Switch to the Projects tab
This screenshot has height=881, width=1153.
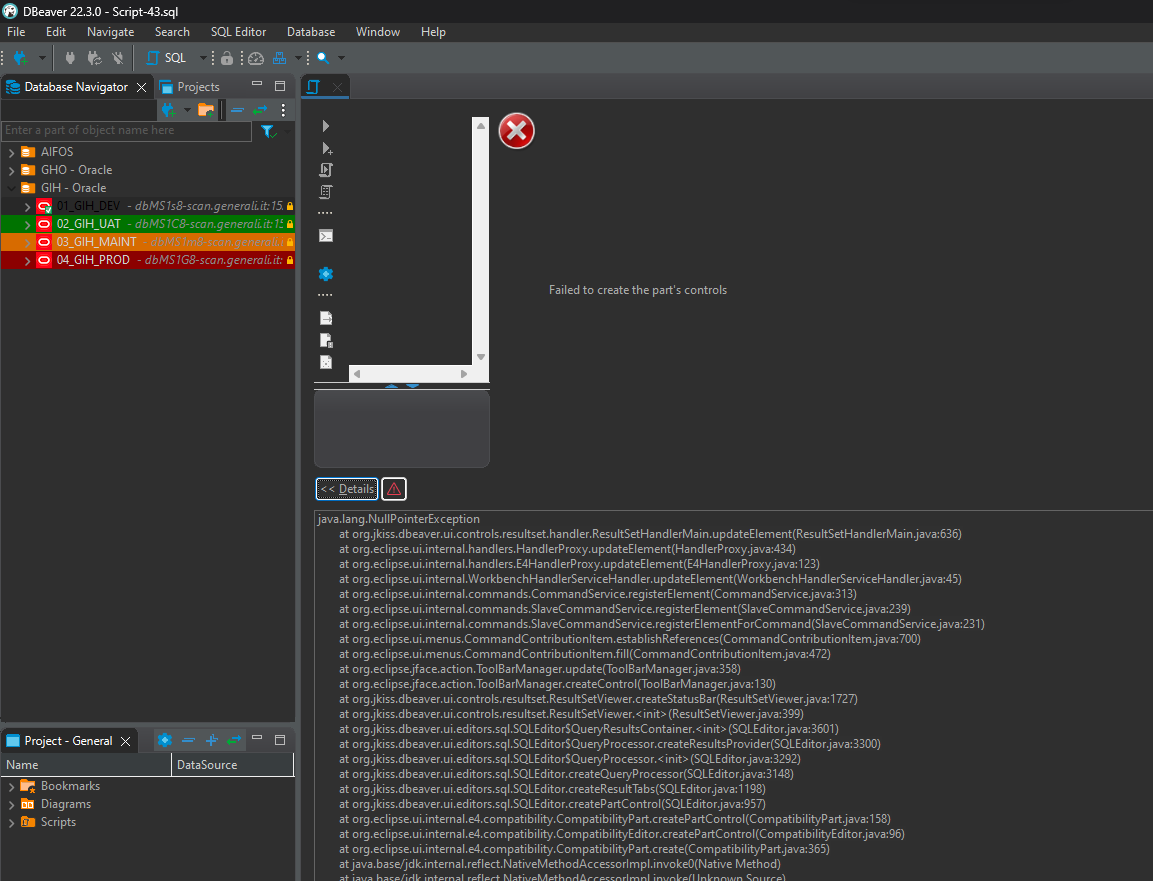[x=197, y=86]
